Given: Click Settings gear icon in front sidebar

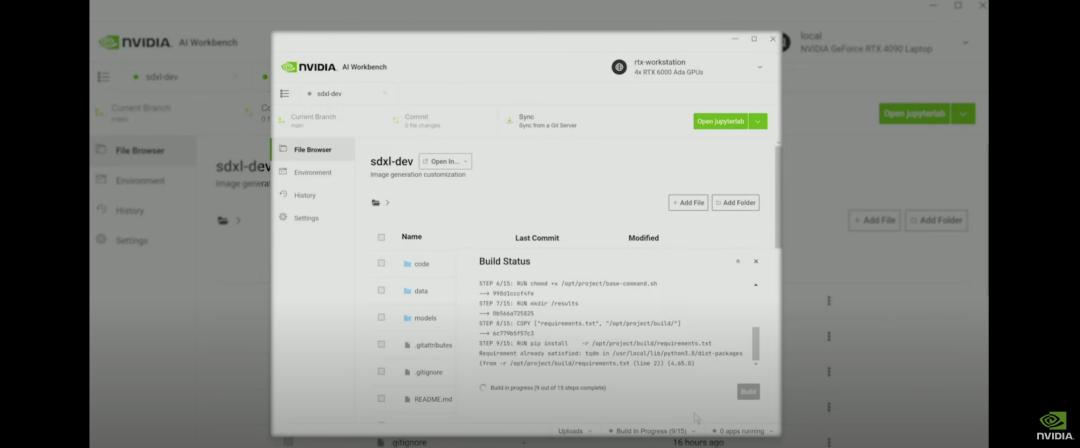Looking at the screenshot, I should pyautogui.click(x=282, y=218).
